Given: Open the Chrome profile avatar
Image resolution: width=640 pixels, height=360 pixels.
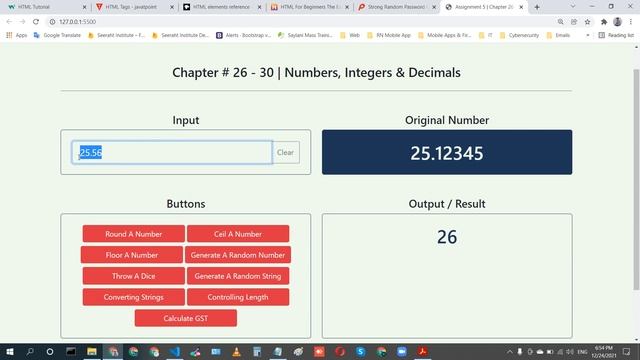Looking at the screenshot, I should click(617, 22).
